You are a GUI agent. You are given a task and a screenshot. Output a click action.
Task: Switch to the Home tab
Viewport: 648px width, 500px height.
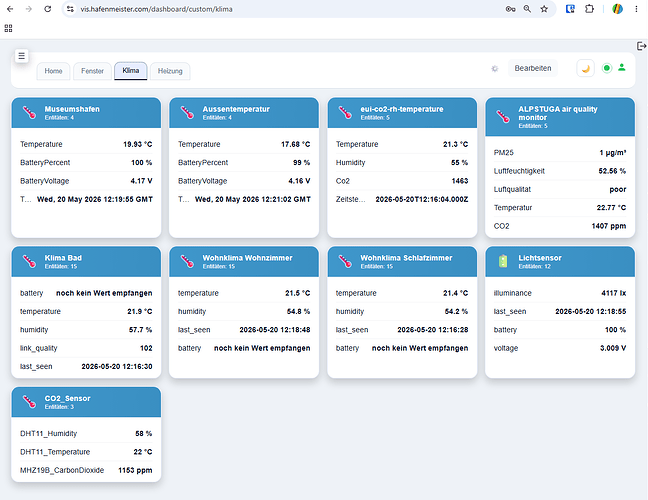click(x=53, y=71)
